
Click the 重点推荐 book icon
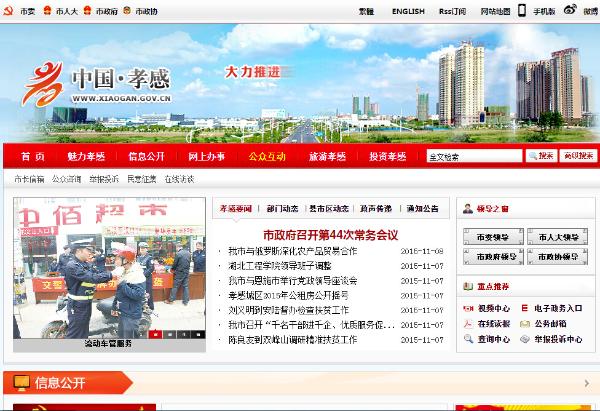468,286
